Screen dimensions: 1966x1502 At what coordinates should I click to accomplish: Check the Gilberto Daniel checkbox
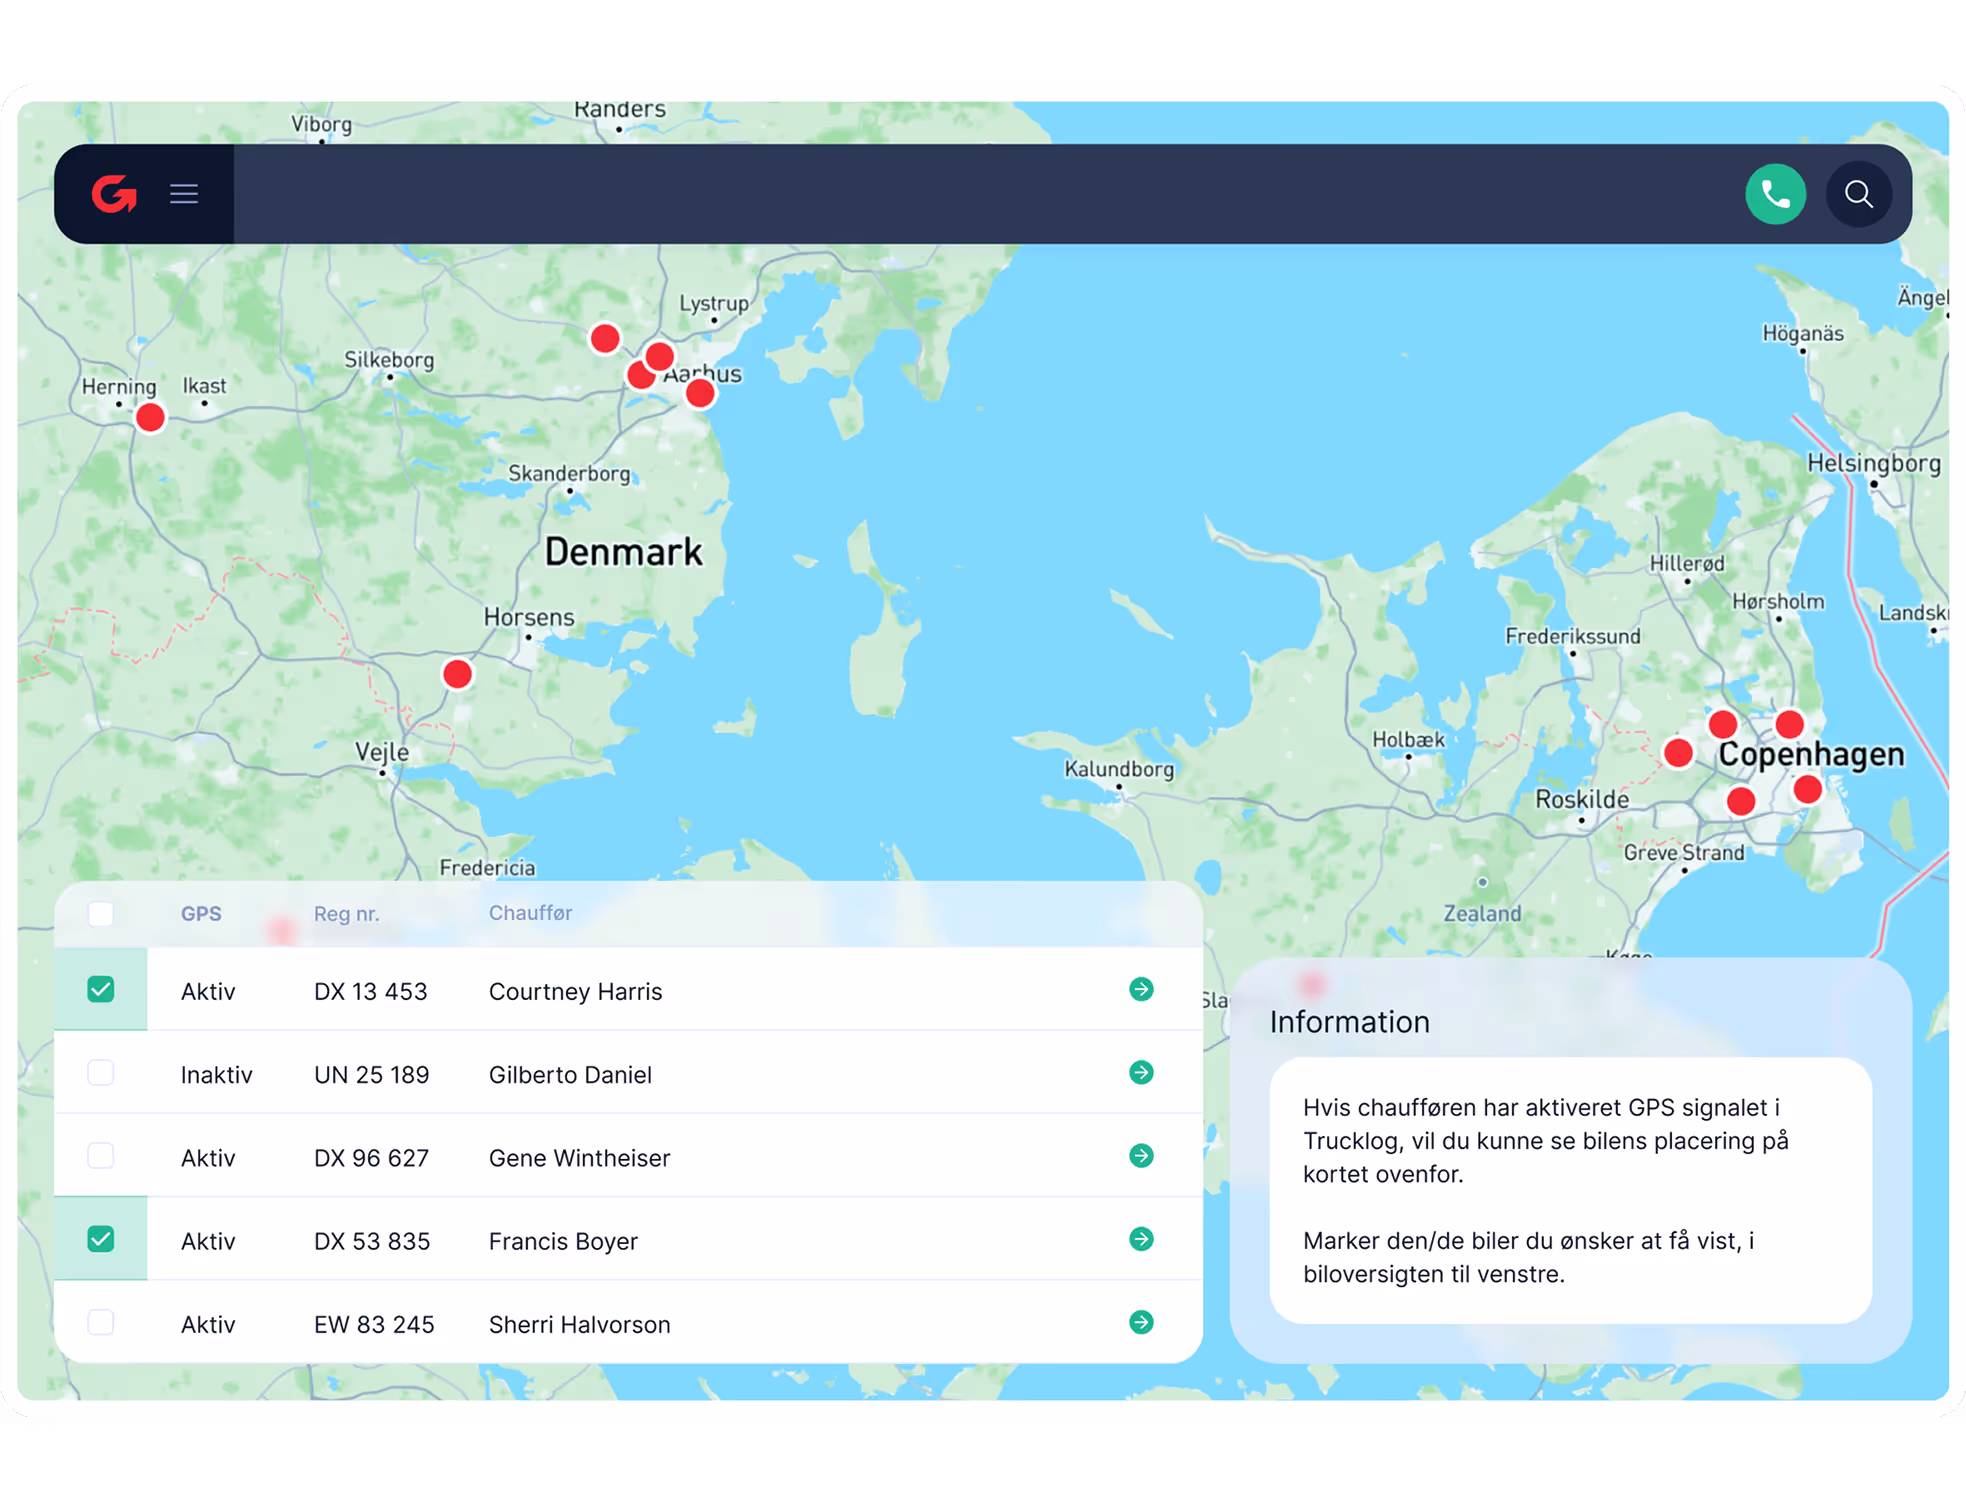[x=101, y=1073]
